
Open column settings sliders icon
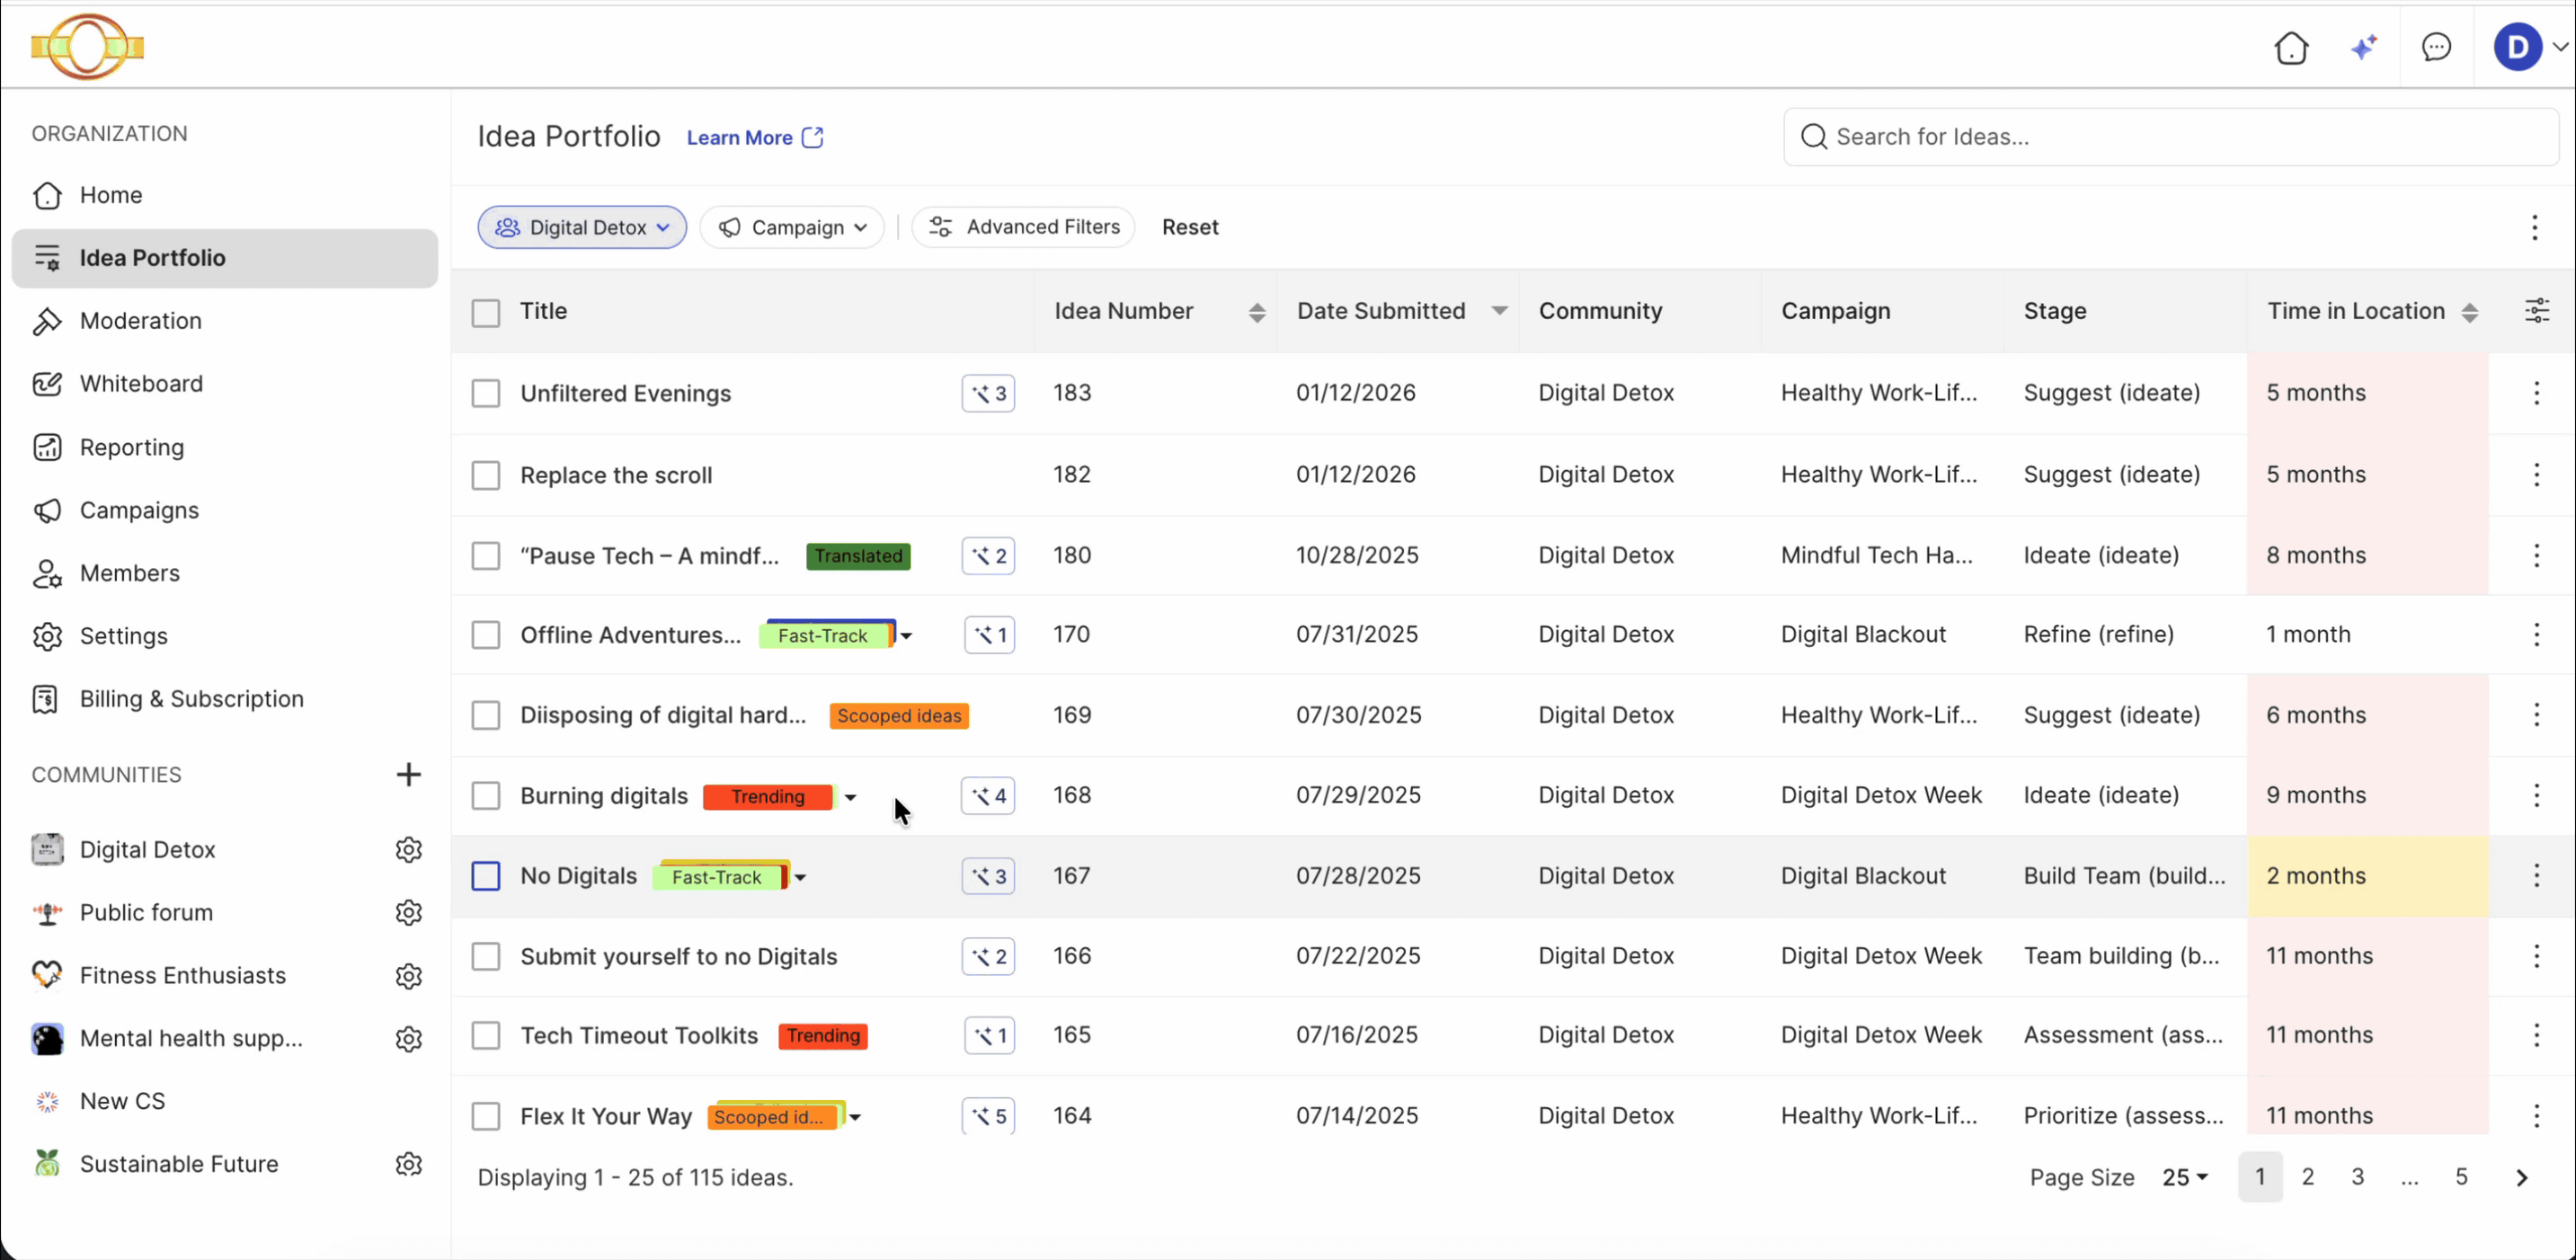[2537, 311]
